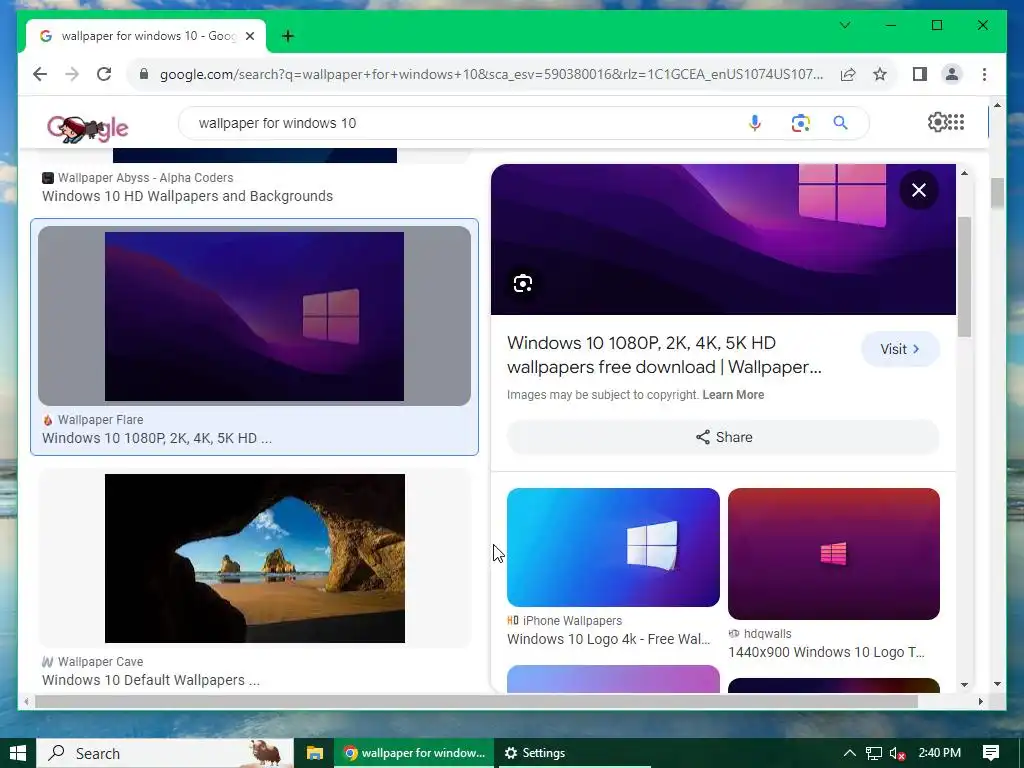Click the Visit button
The height and width of the screenshot is (768, 1024).
(x=900, y=349)
